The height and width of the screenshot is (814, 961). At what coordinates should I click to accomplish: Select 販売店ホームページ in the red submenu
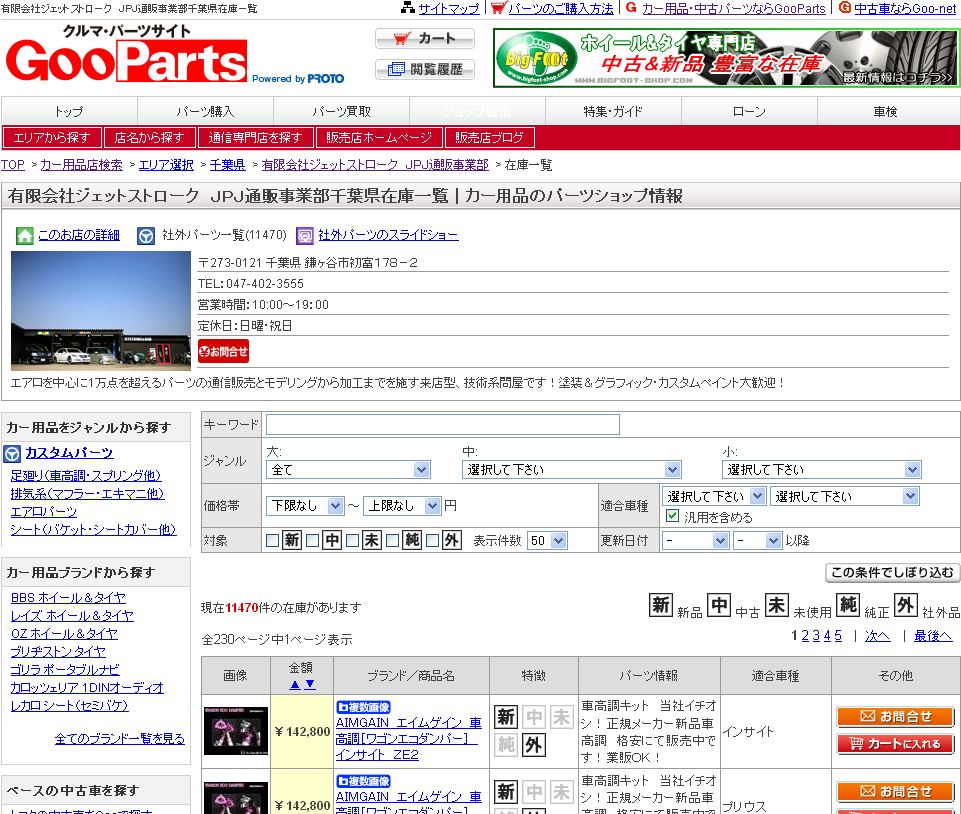click(x=379, y=138)
